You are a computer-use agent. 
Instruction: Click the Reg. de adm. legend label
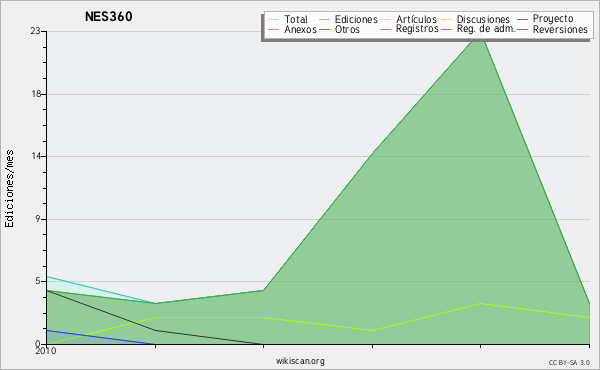tap(486, 29)
